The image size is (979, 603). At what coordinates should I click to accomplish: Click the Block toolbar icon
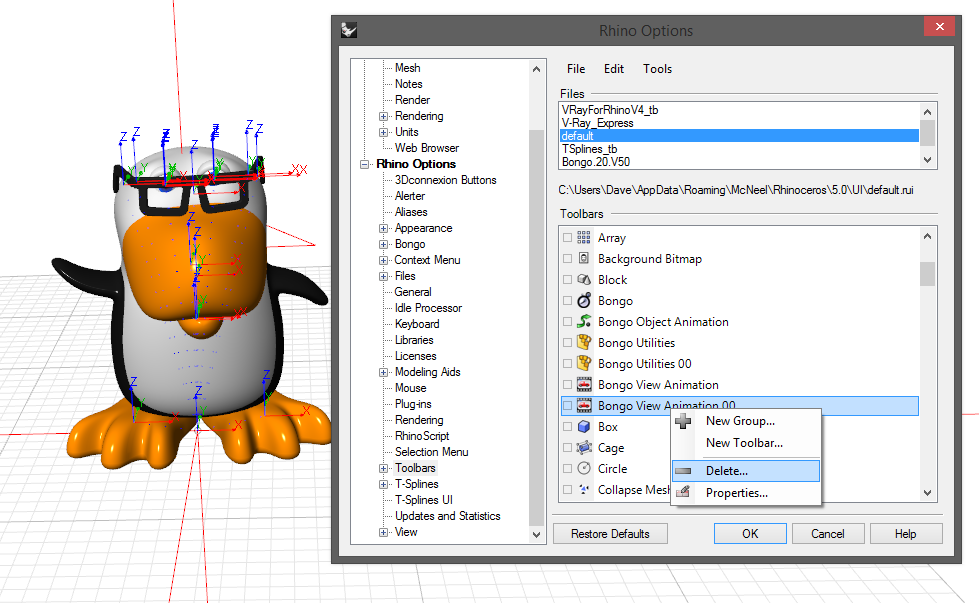click(x=584, y=280)
